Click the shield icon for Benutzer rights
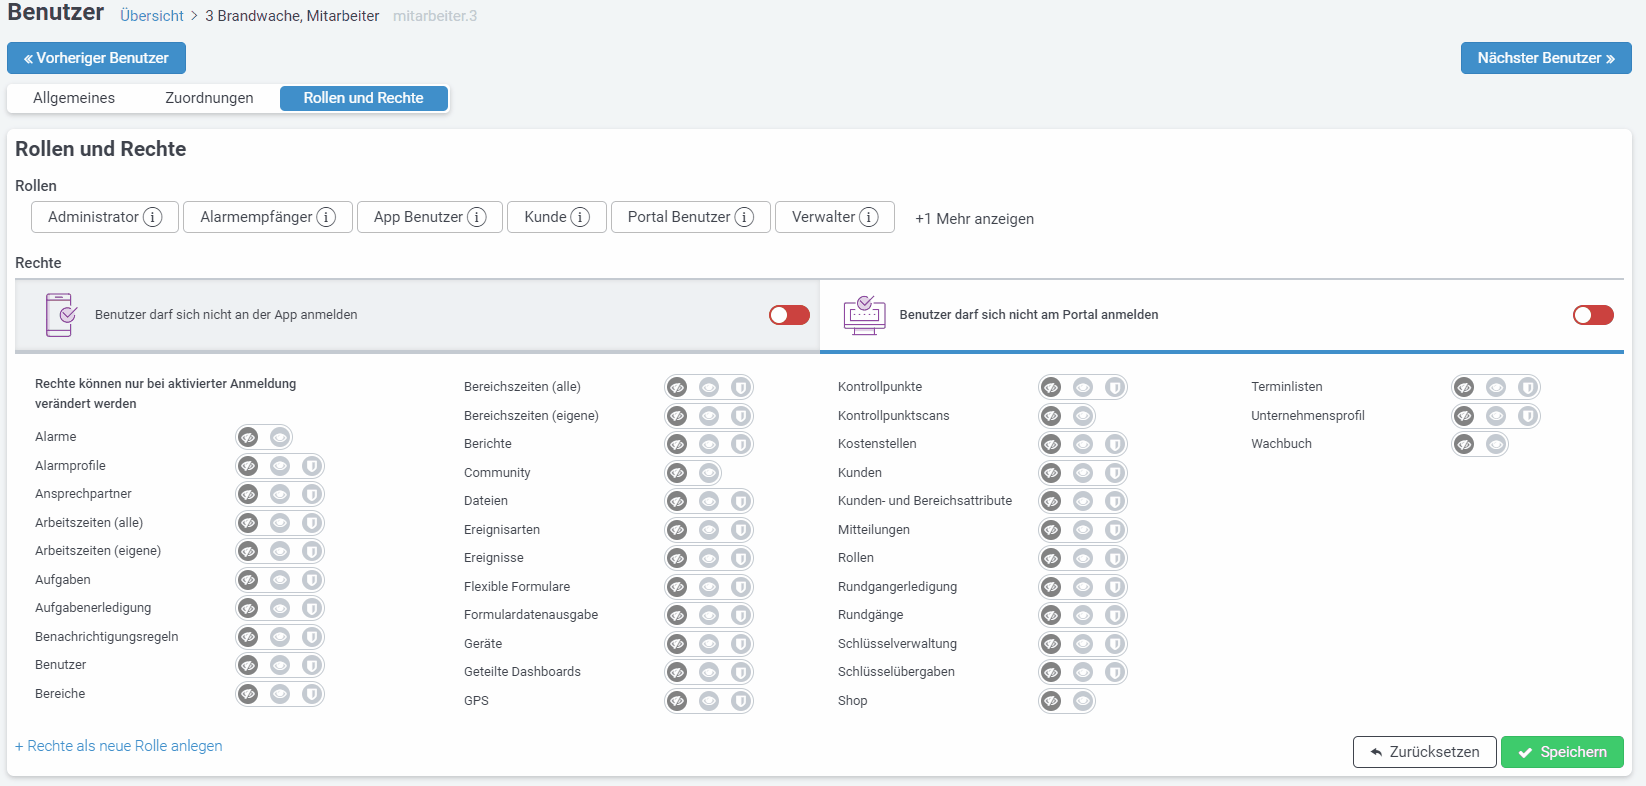 tap(312, 665)
